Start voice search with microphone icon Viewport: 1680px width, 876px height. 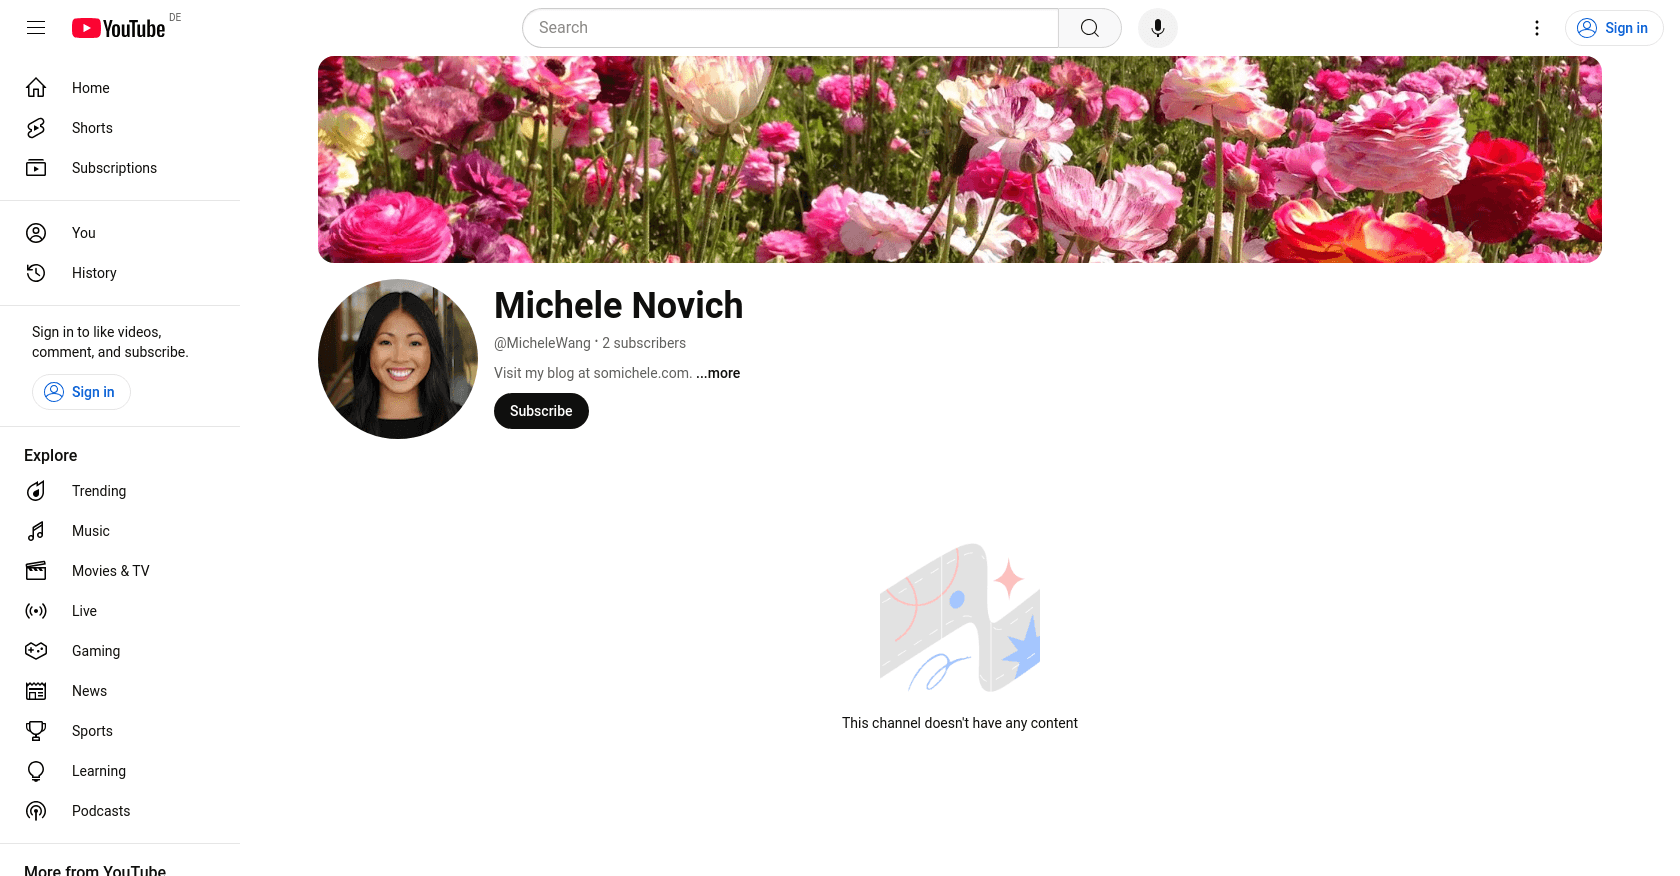coord(1157,28)
